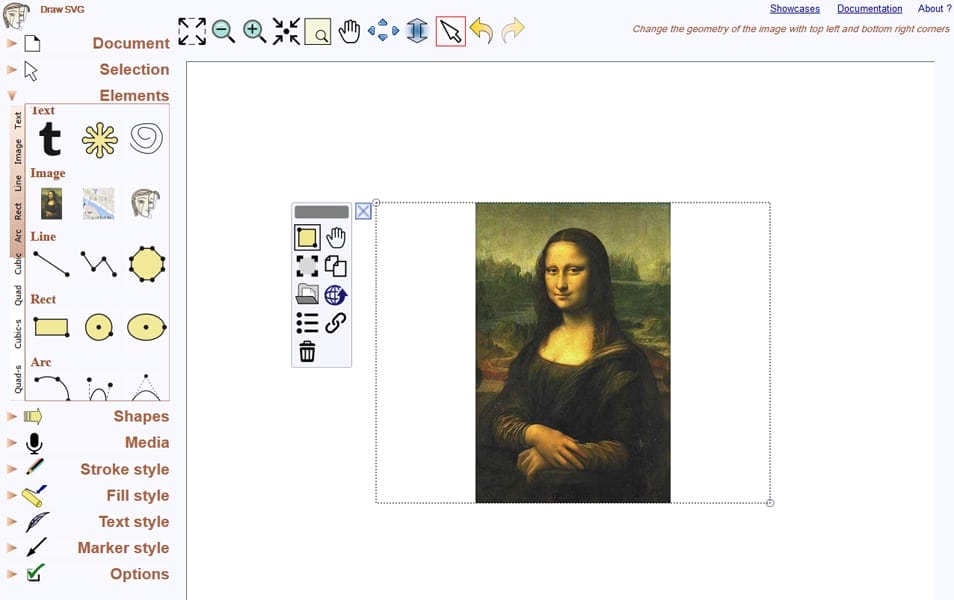Switch to vertical Cubic-s tab
Screen dimensions: 954x600
point(18,333)
